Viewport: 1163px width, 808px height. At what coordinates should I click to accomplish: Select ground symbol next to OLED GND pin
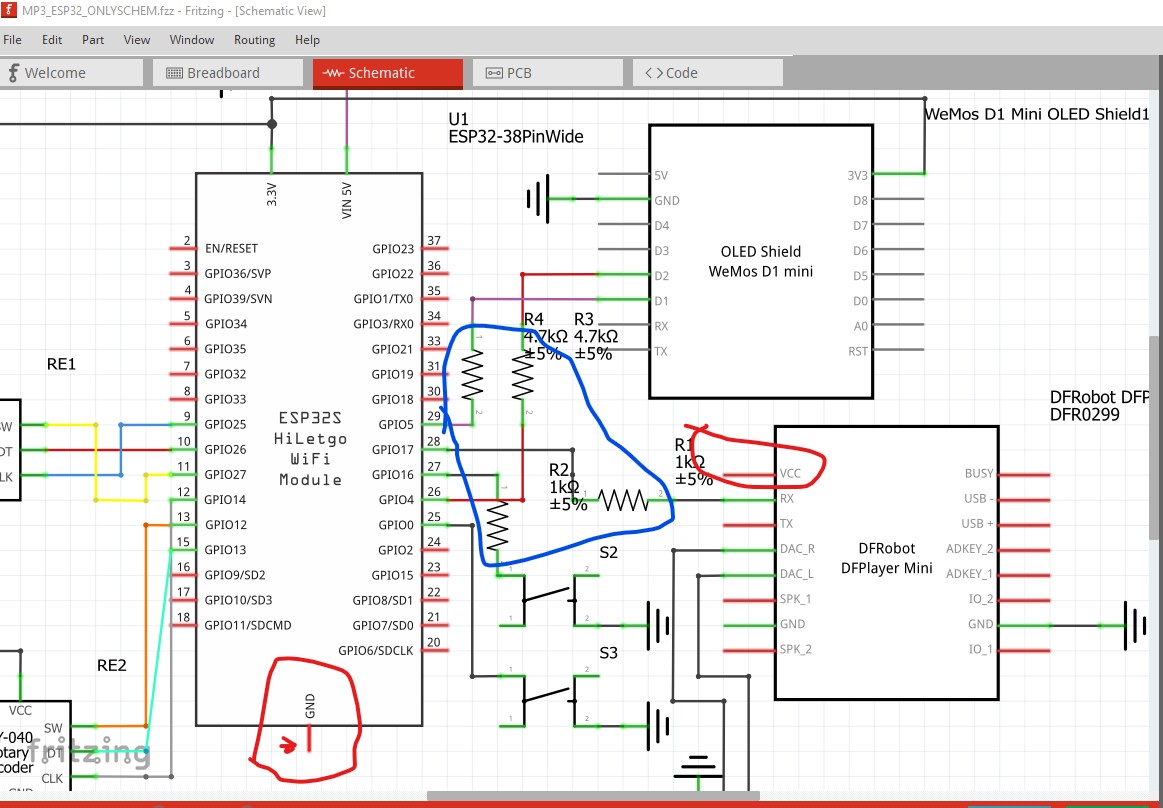(538, 199)
